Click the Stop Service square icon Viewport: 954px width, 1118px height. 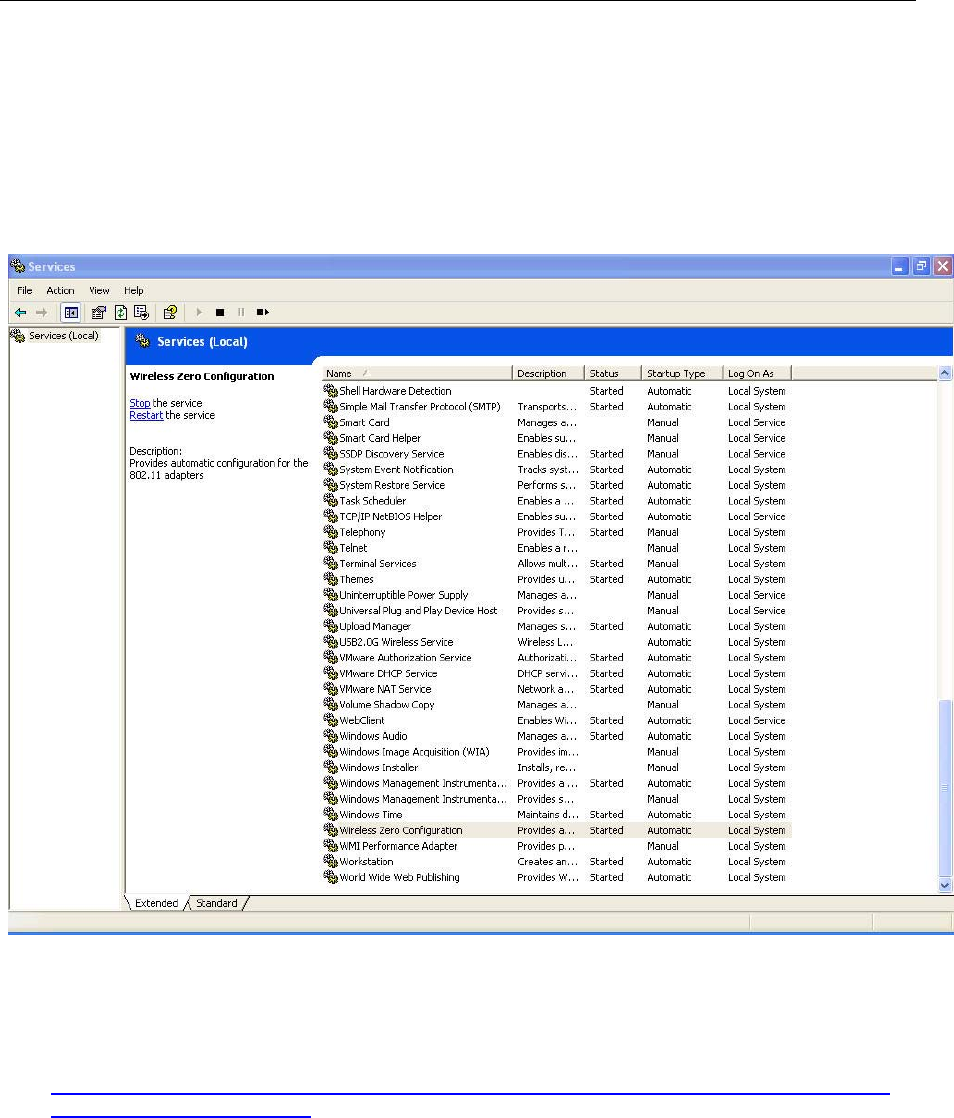click(220, 312)
